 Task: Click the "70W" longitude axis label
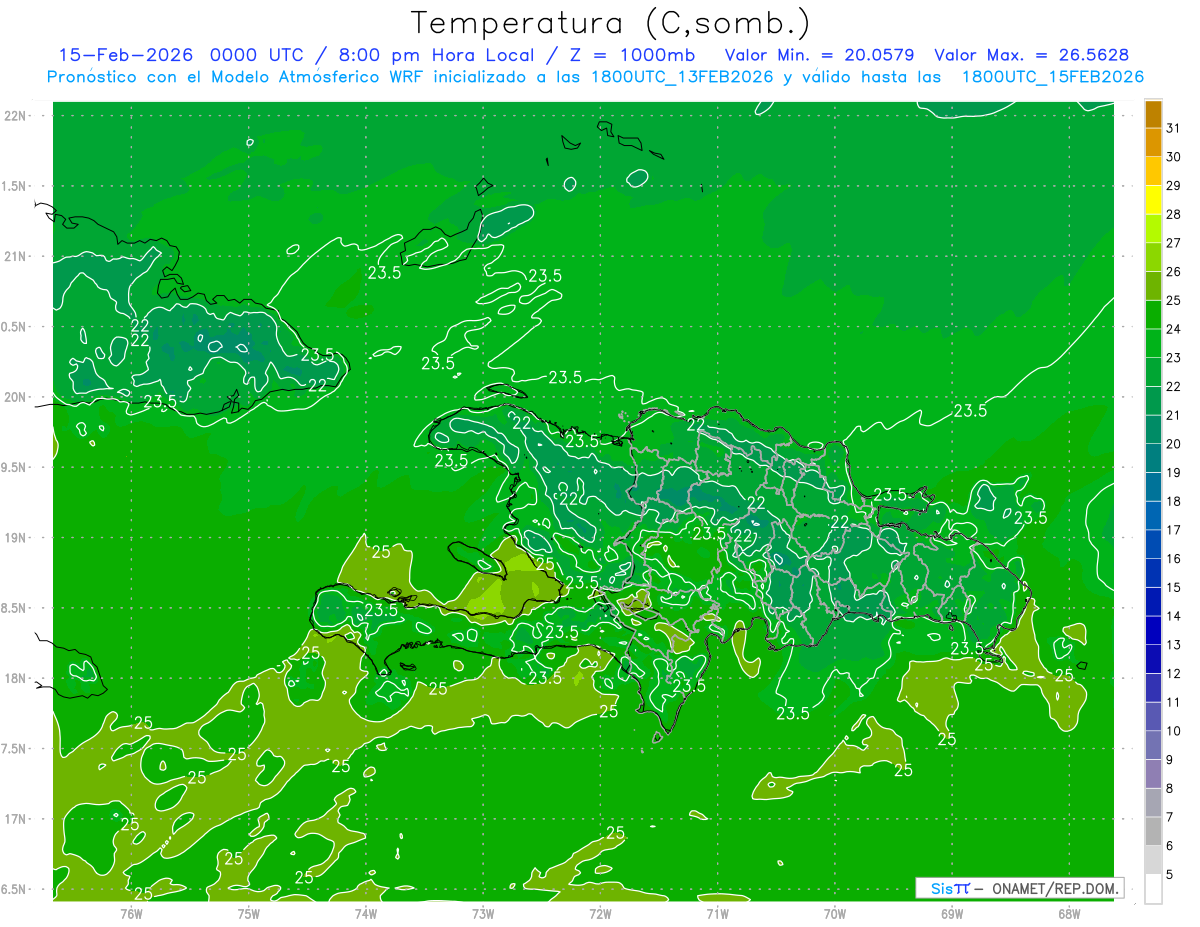835,913
